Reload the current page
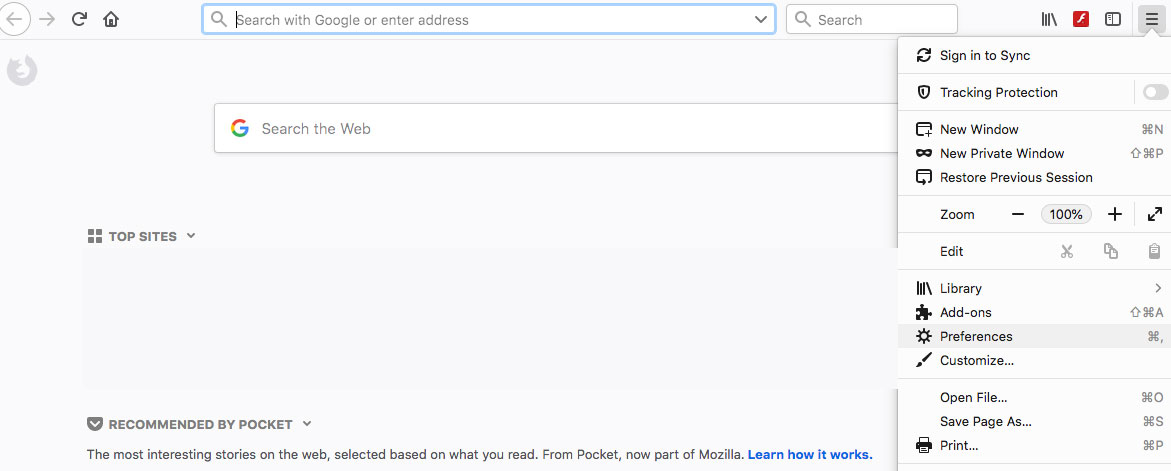The height and width of the screenshot is (471, 1171). (79, 19)
